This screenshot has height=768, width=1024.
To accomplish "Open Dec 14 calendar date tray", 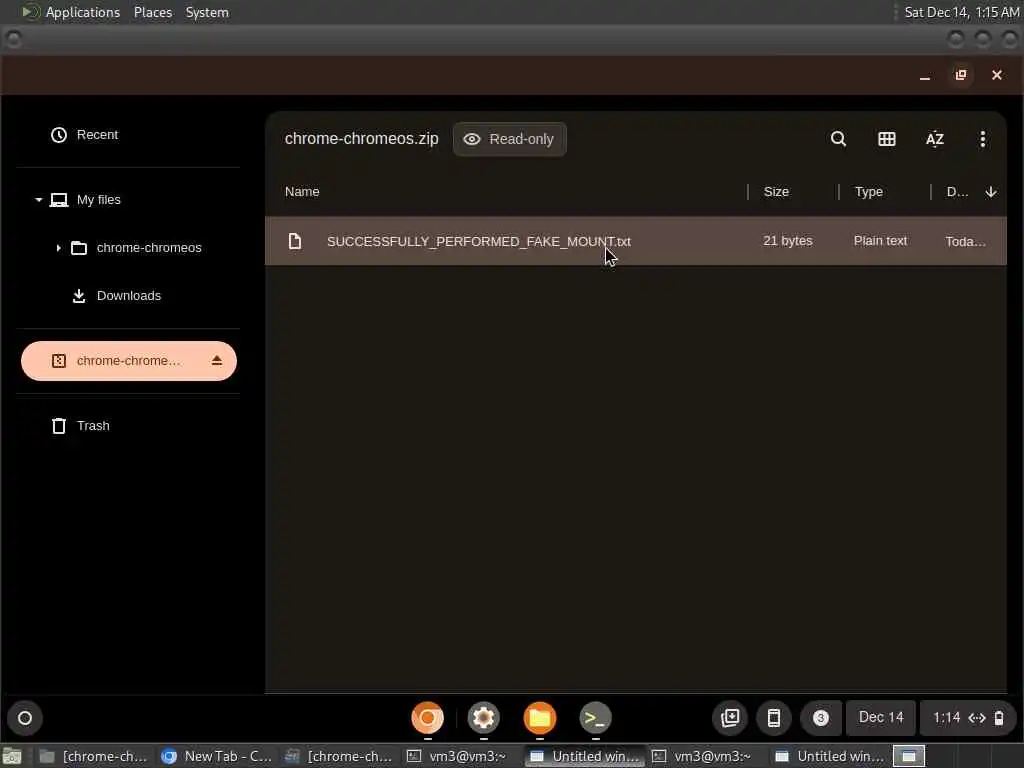I will coord(881,718).
